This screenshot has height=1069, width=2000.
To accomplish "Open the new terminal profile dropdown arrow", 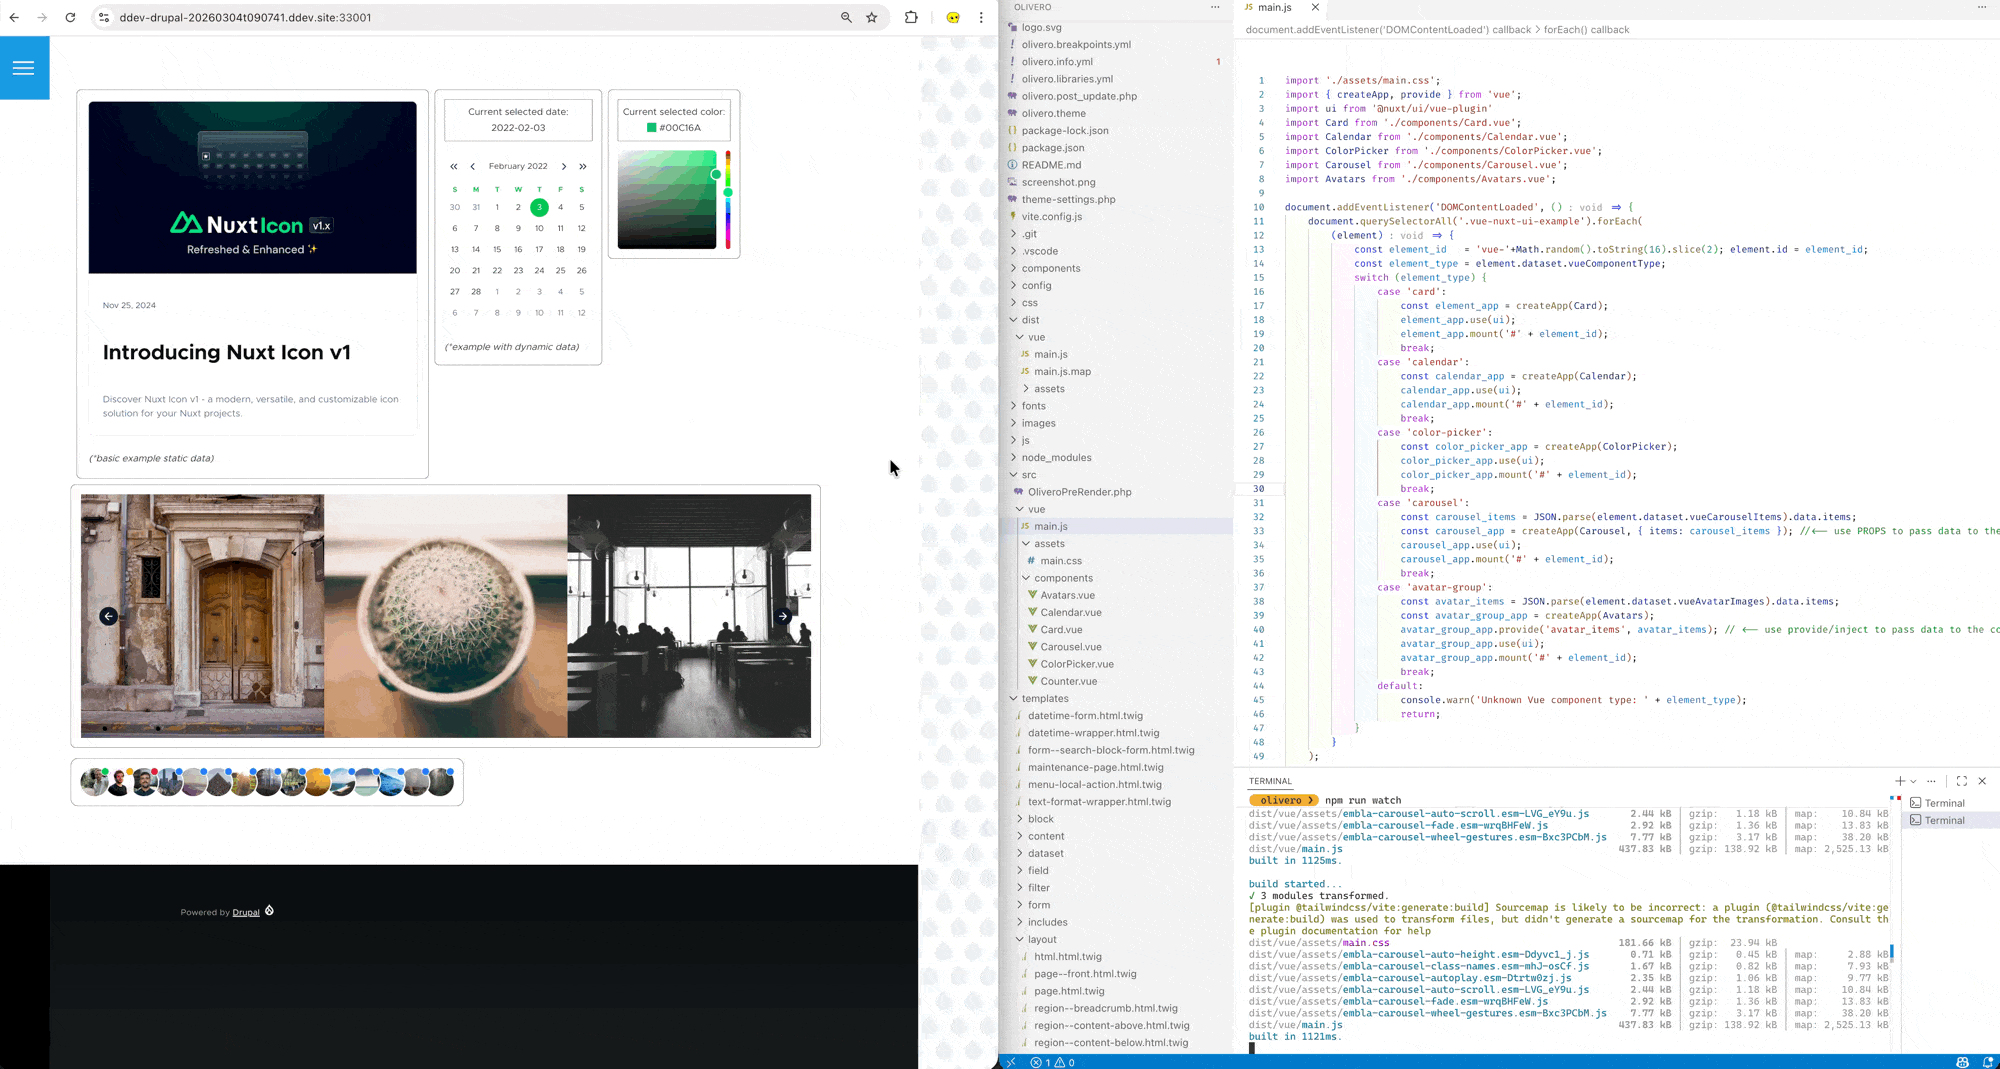I will pos(1913,781).
